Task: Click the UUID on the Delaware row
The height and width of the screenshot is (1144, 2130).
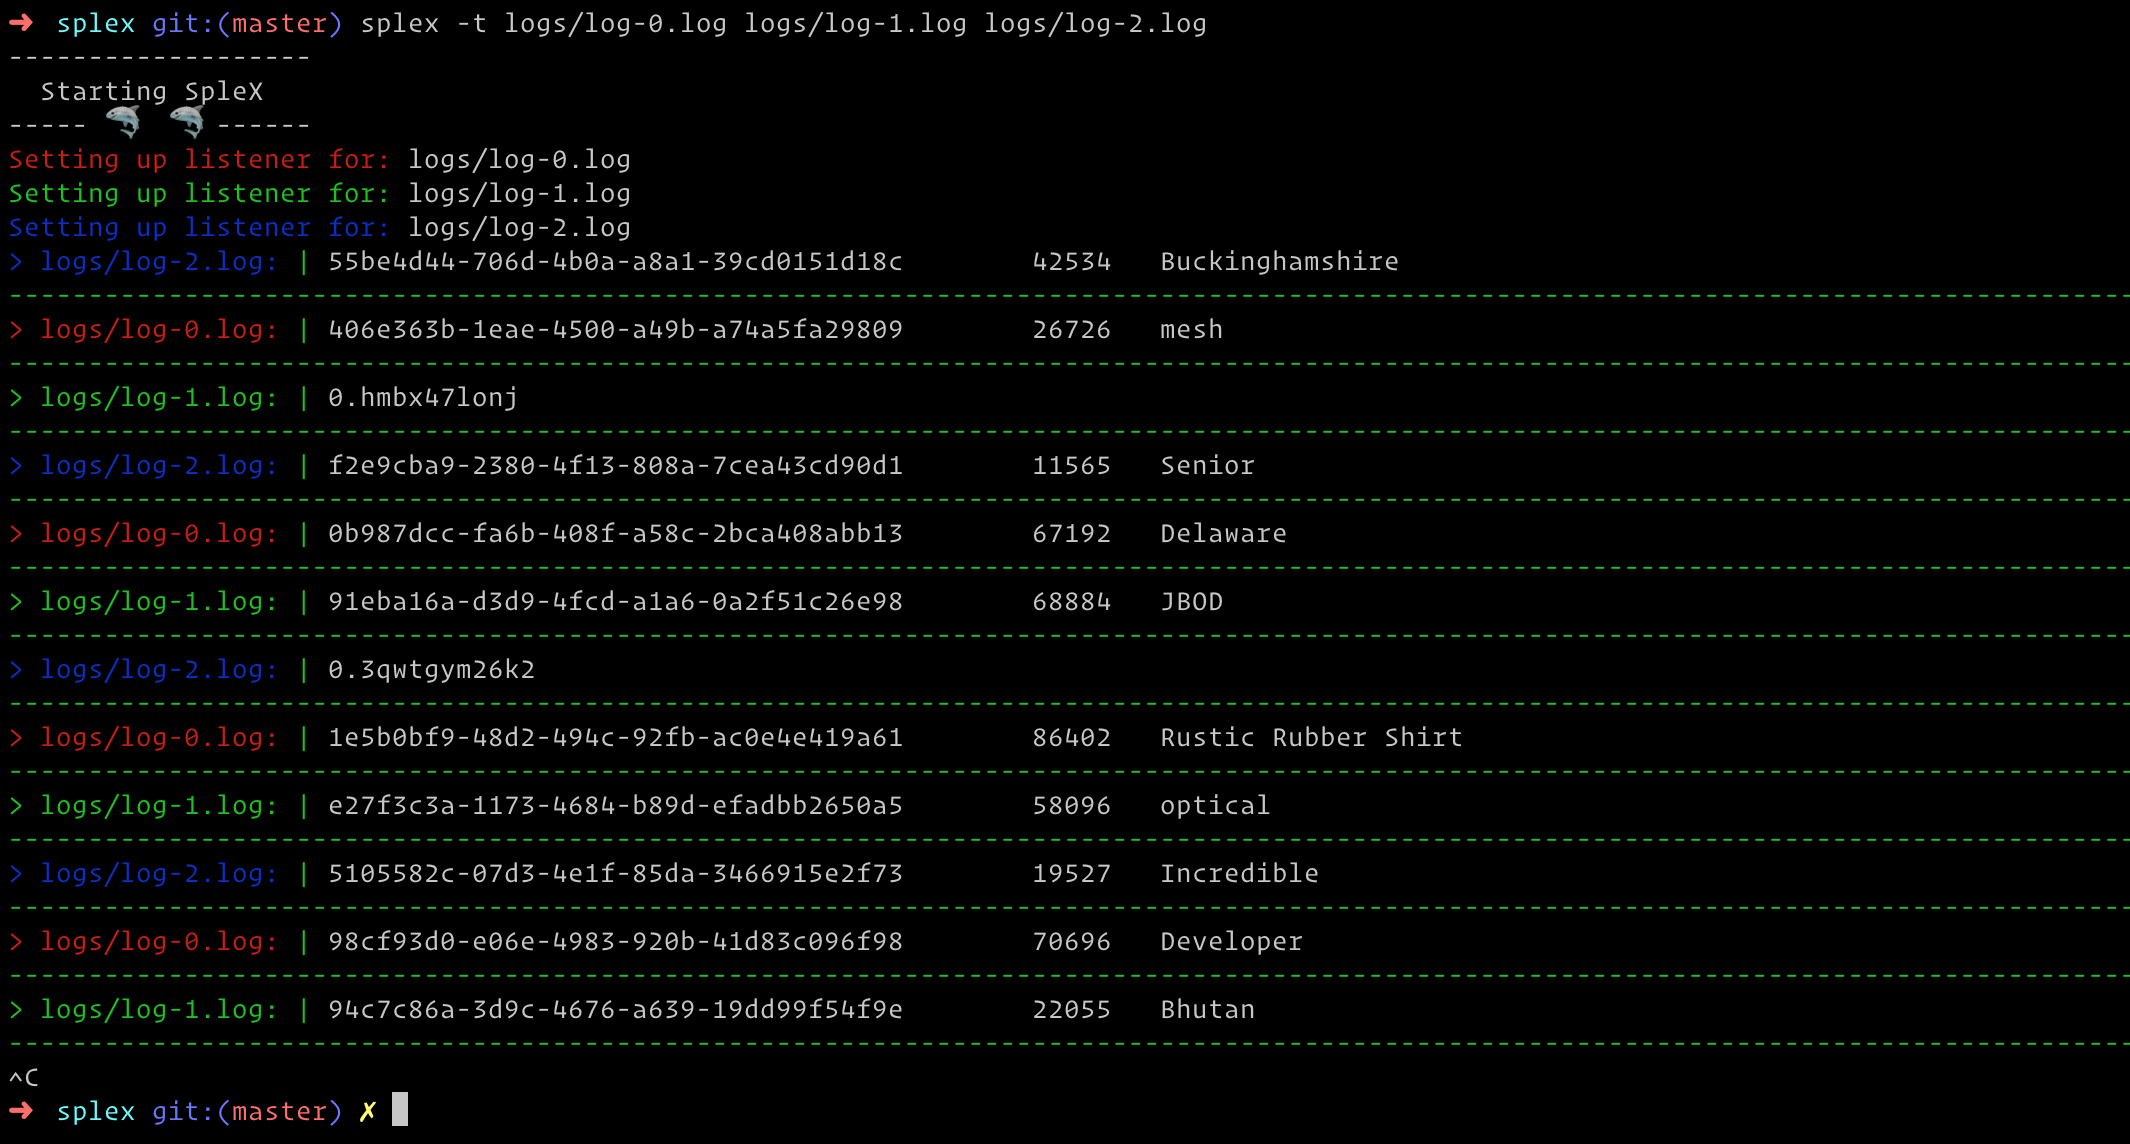Action: [615, 534]
